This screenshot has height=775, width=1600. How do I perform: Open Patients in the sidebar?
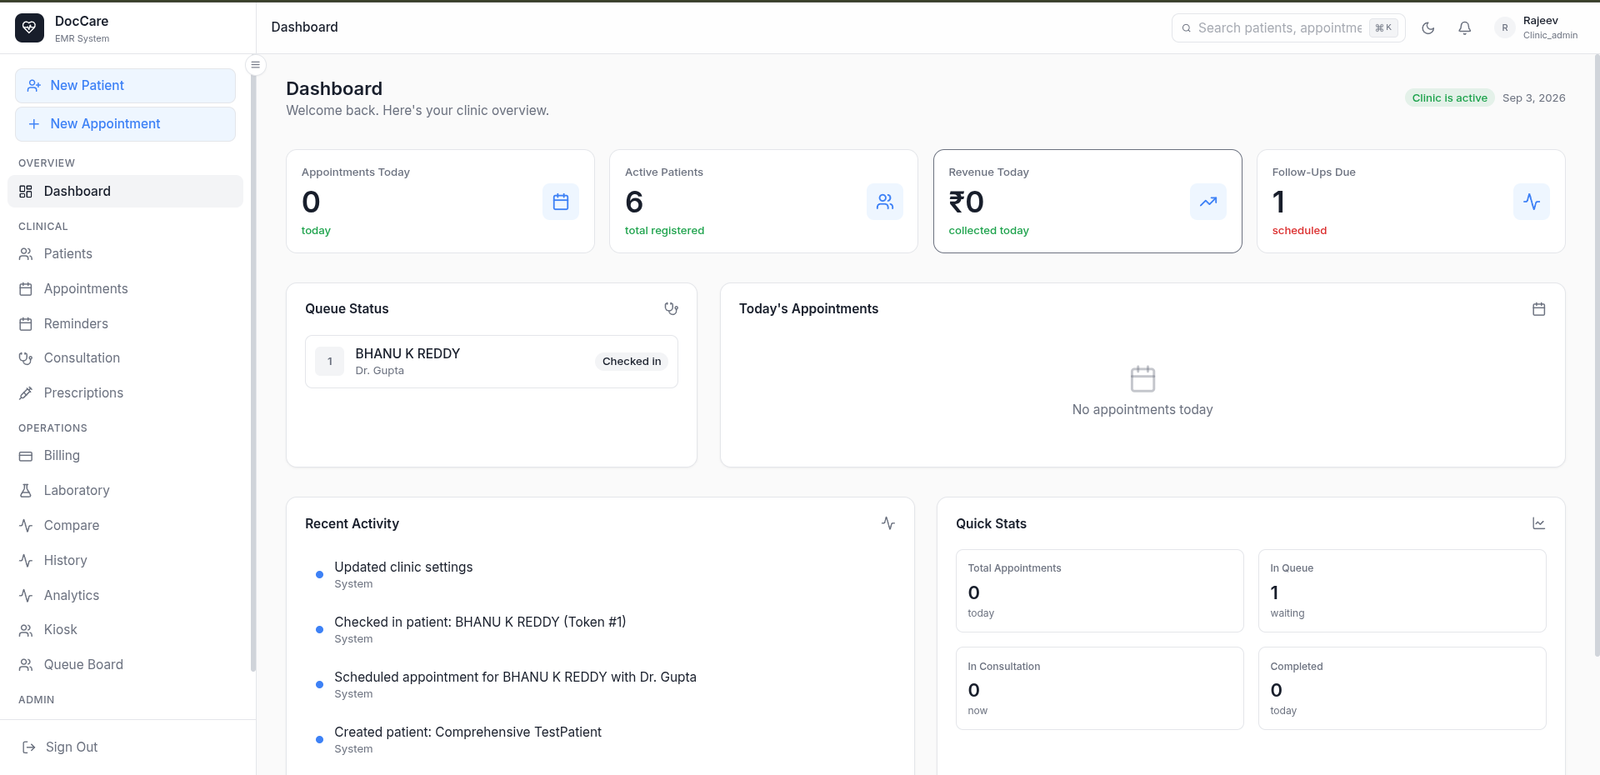coord(125,254)
